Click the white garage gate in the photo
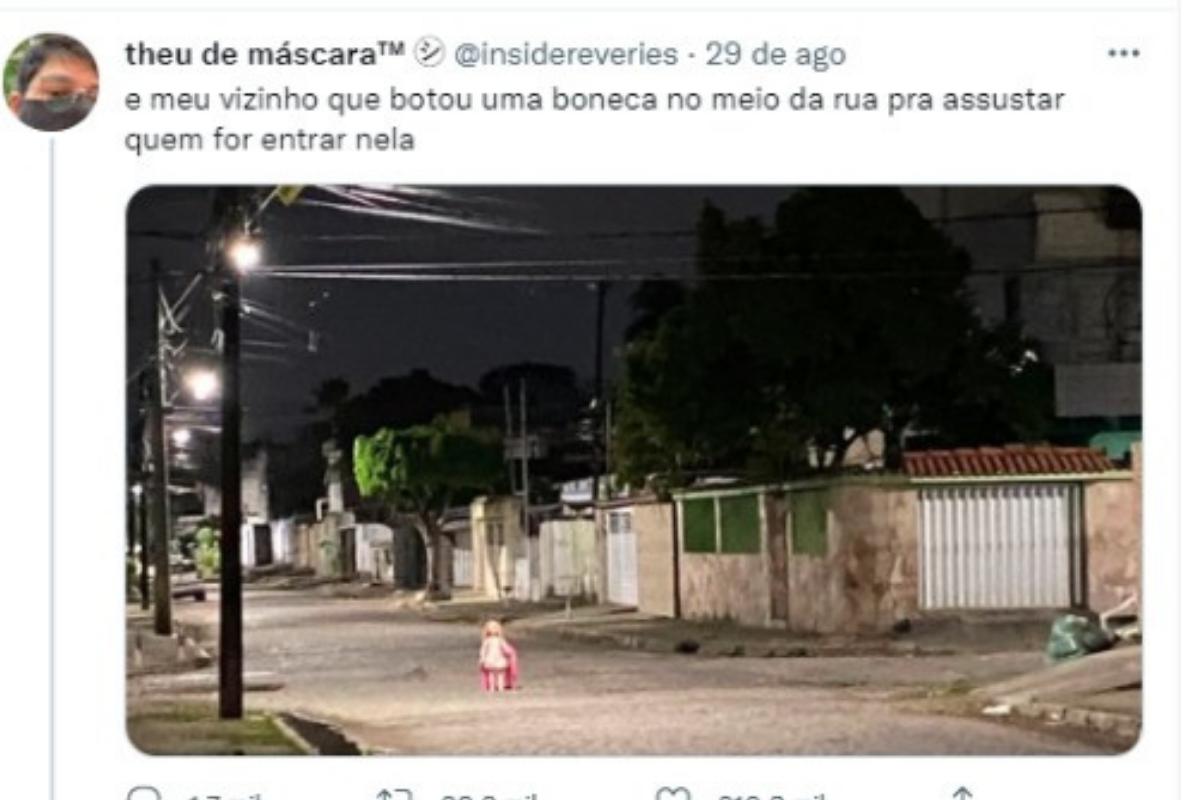Screen dimensions: 1200x800 point(996,545)
